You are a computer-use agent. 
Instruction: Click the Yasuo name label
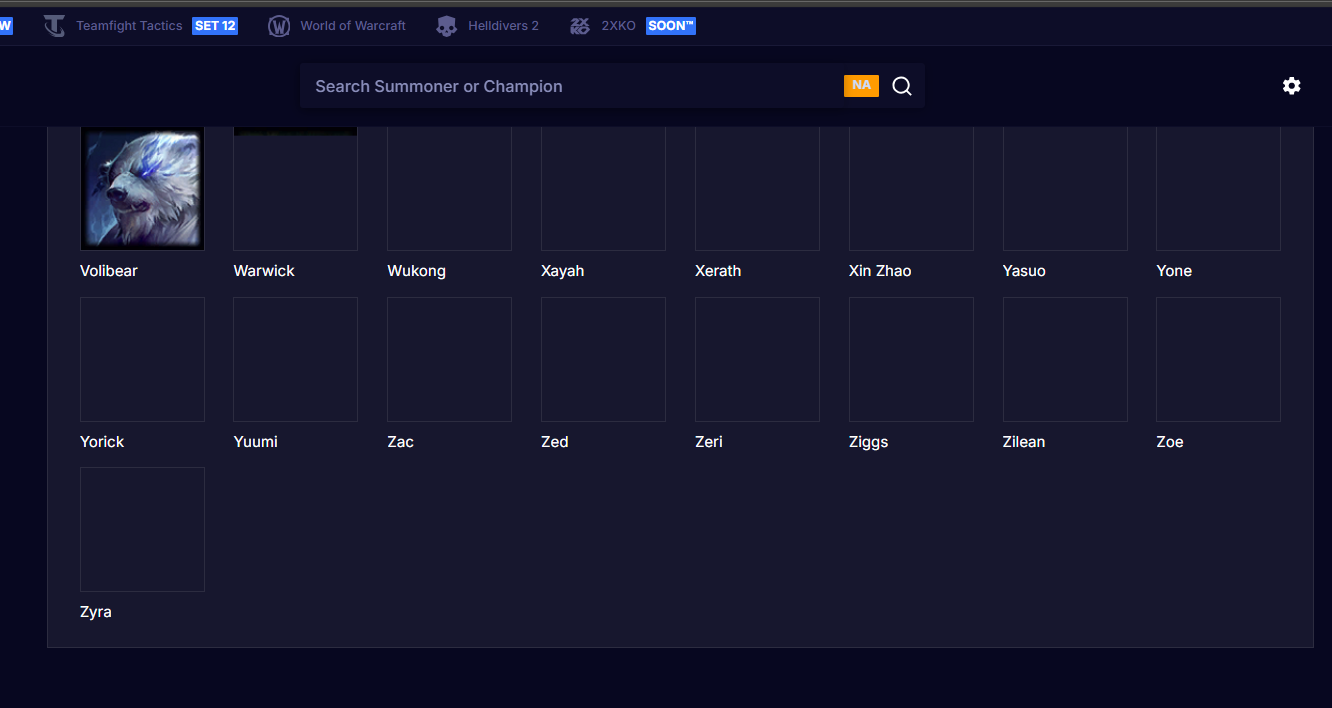[1024, 271]
